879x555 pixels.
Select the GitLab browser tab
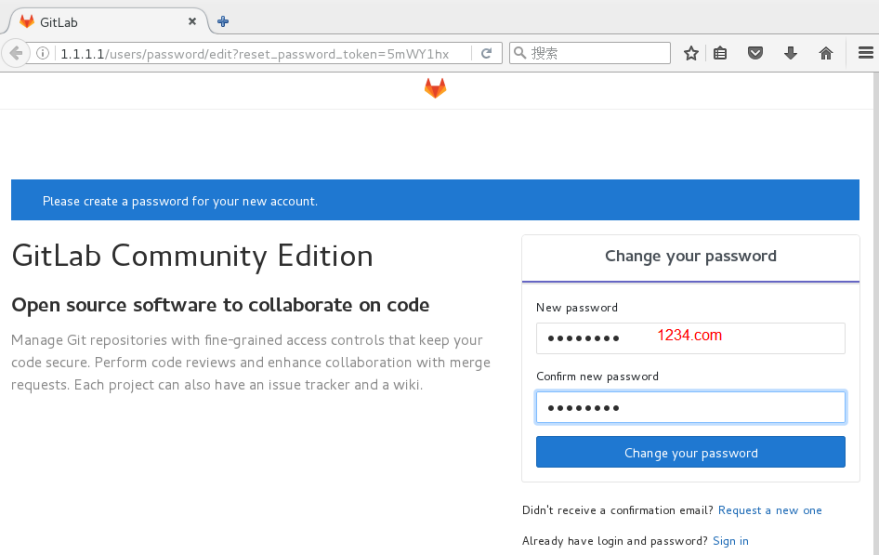pyautogui.click(x=108, y=22)
